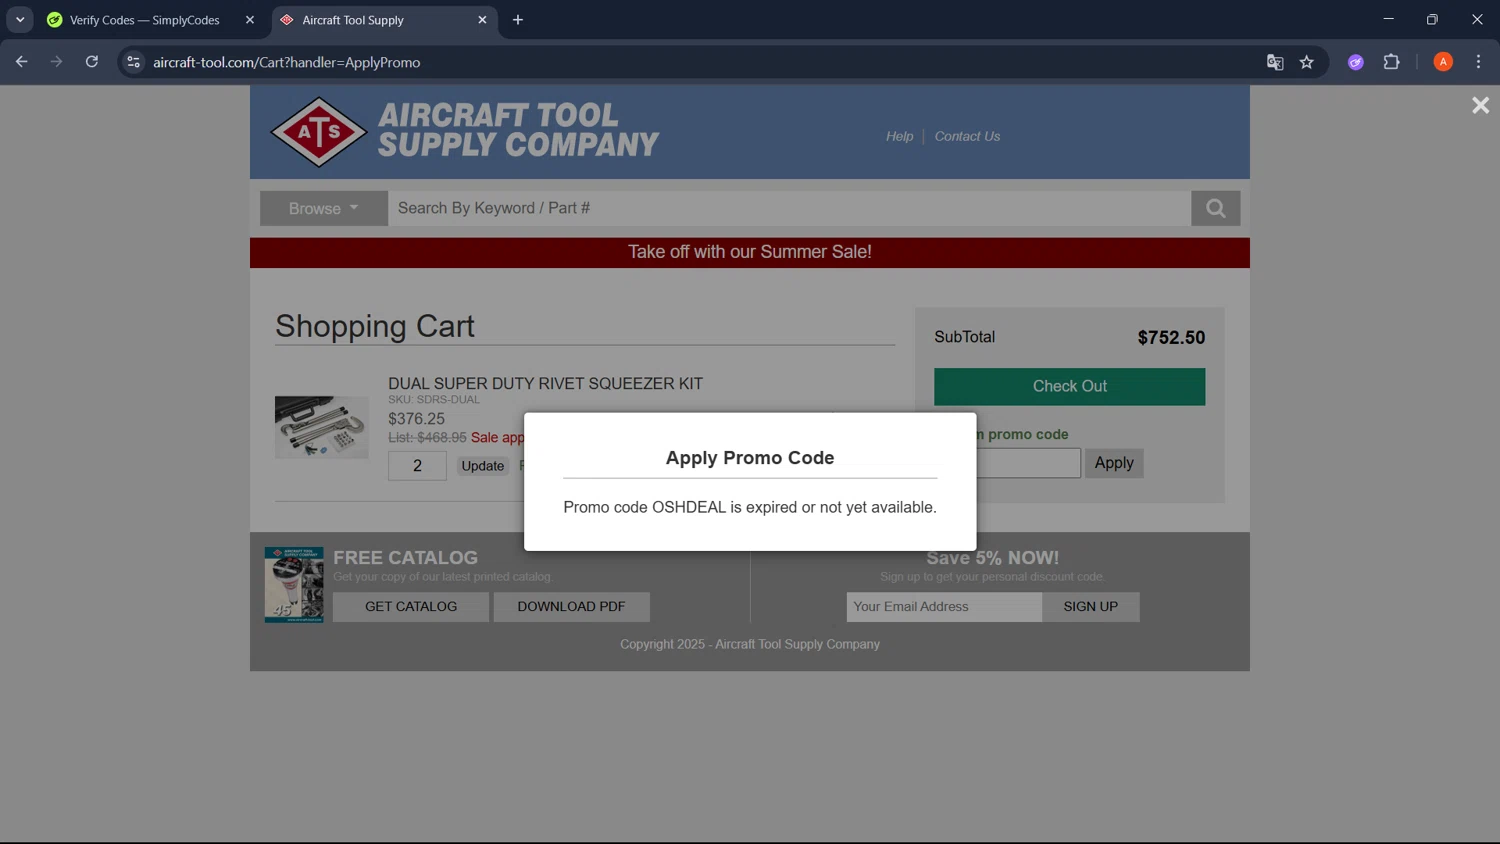Click SKU: SDRS-DUAL text
1500x844 pixels.
click(x=434, y=399)
